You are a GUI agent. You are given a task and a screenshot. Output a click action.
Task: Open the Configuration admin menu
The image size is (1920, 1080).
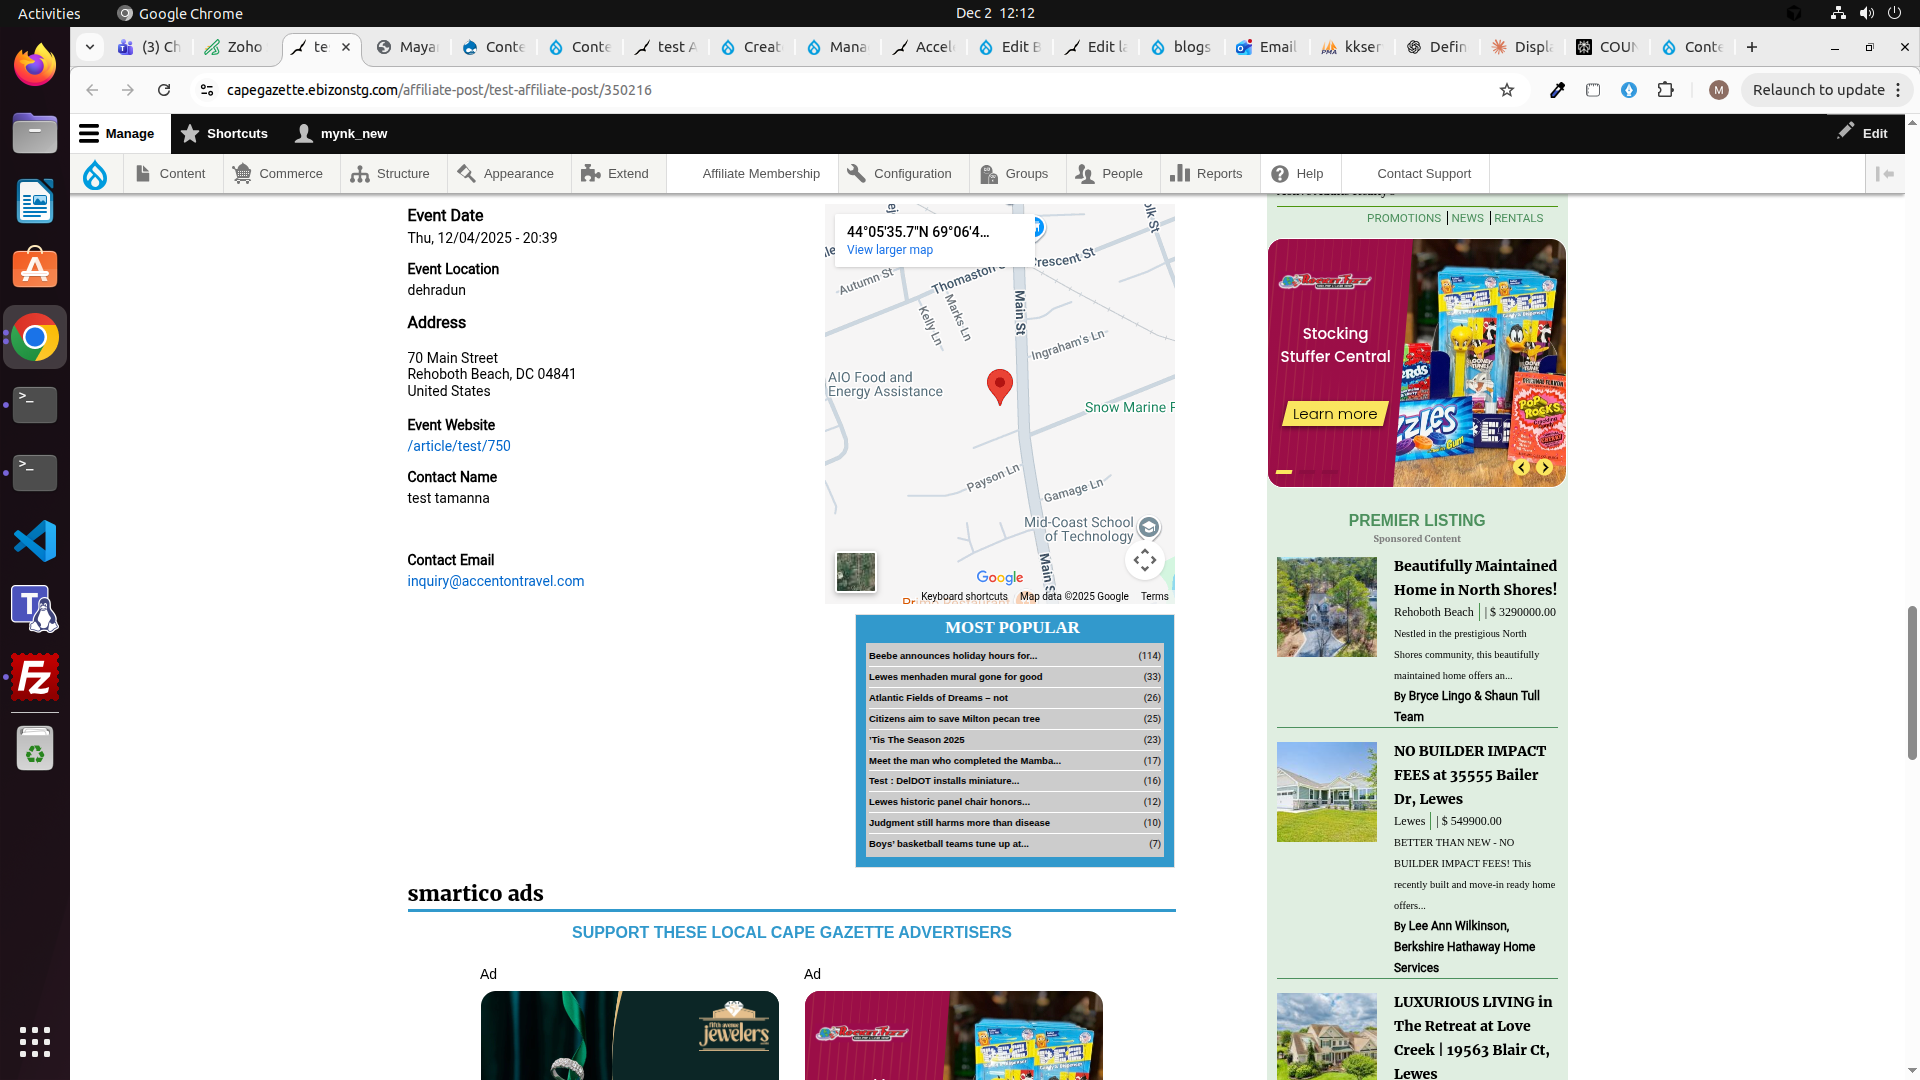tap(900, 174)
